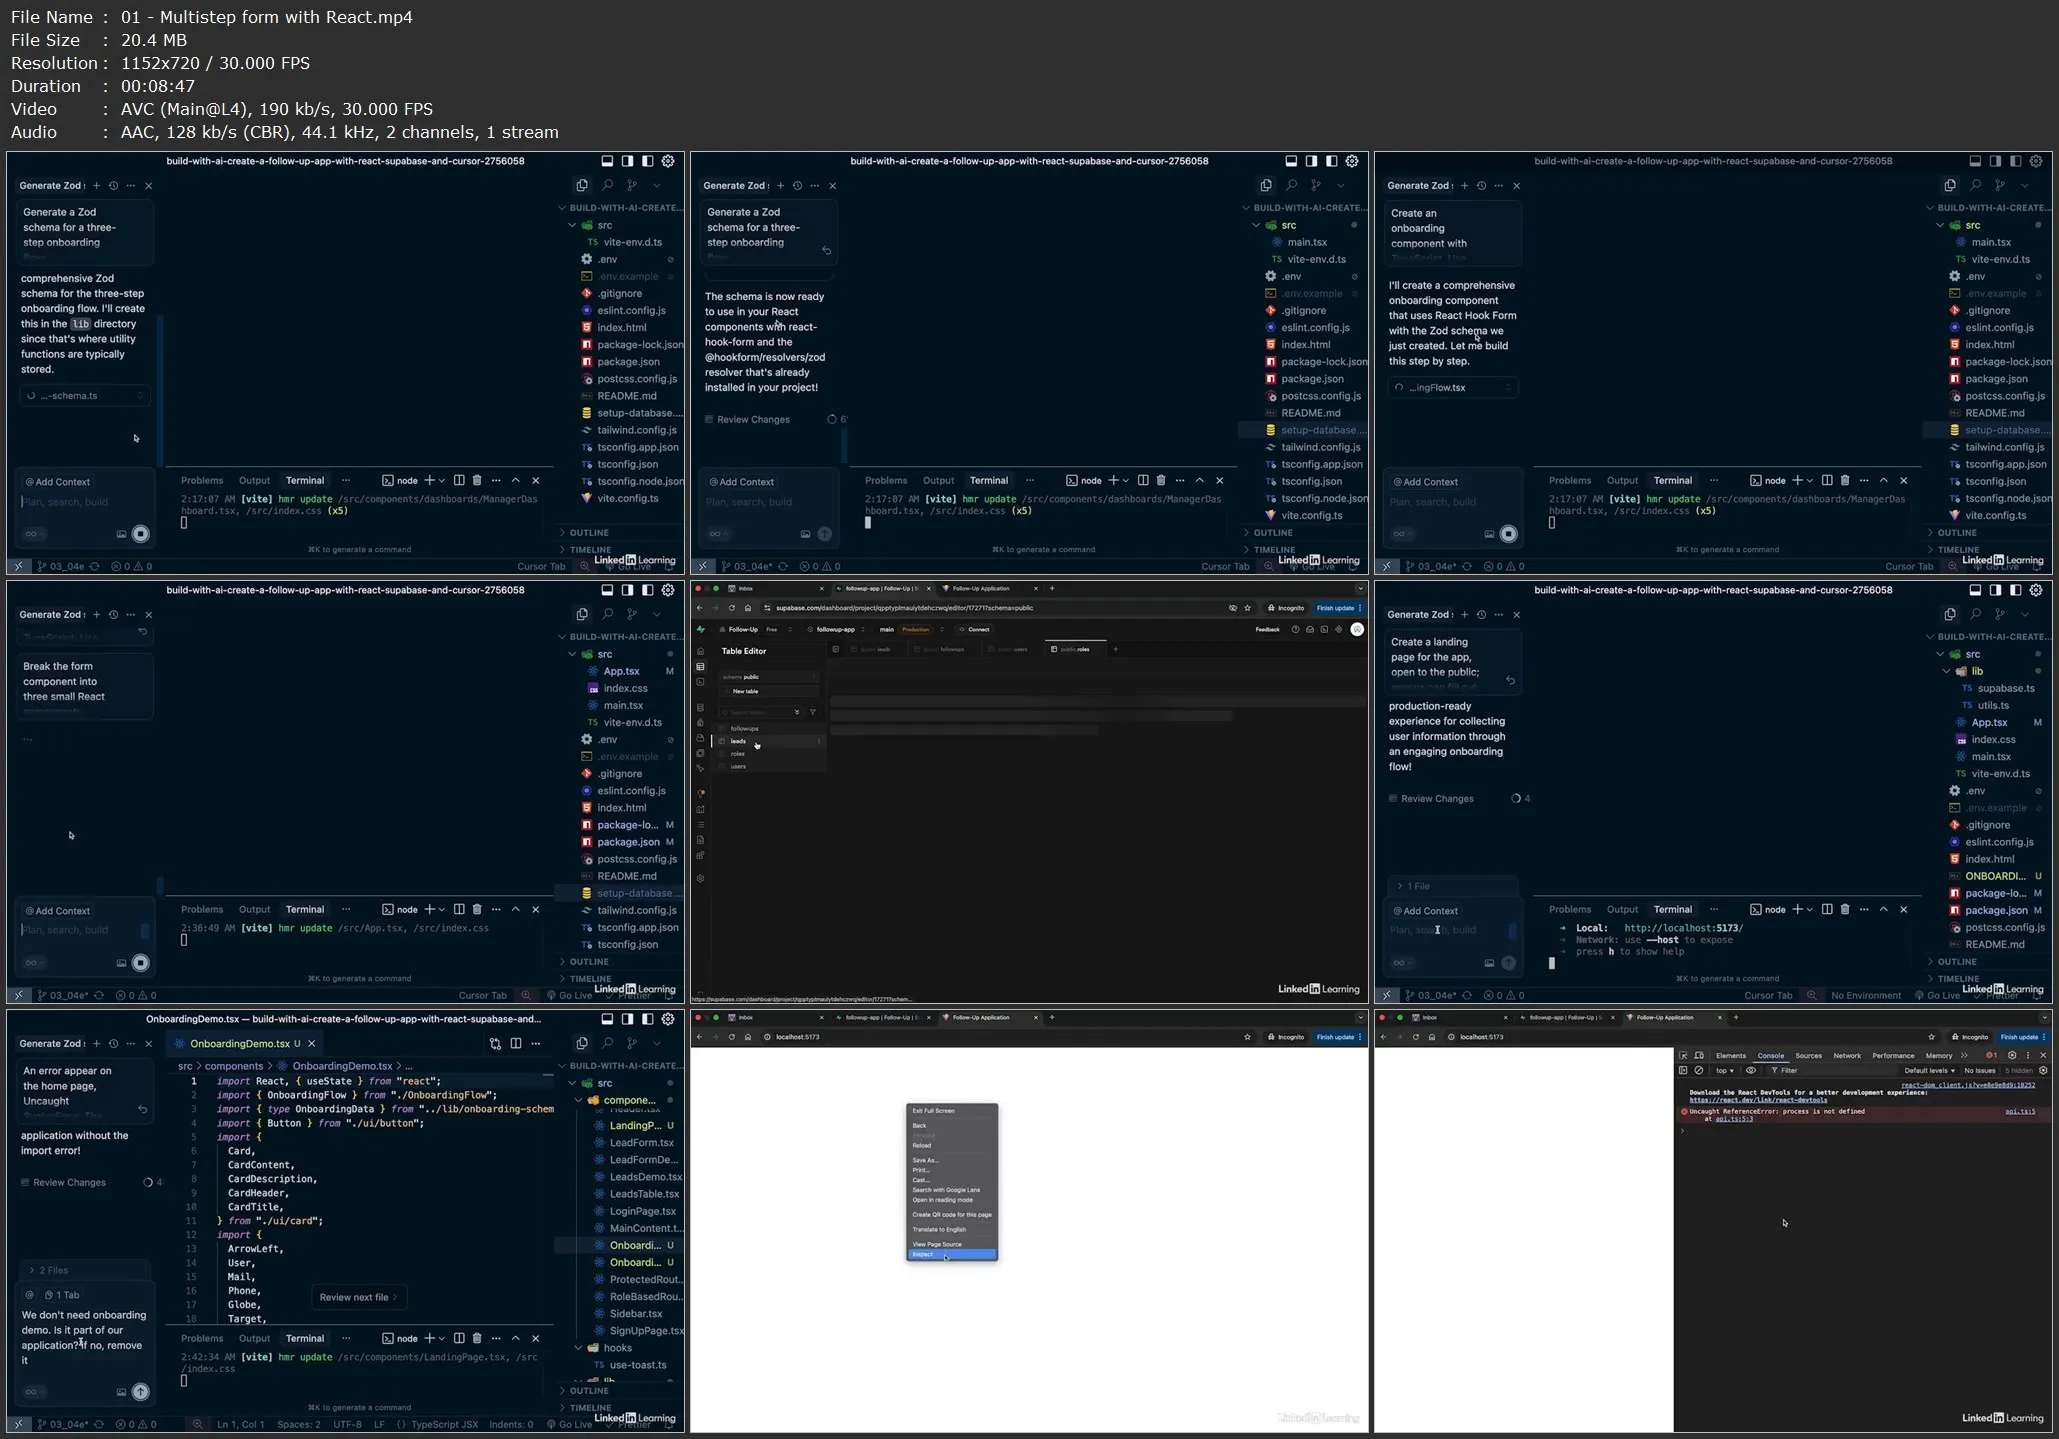Switch to the Network tab in DevTools
This screenshot has width=2059, height=1439.
pyautogui.click(x=1847, y=1055)
